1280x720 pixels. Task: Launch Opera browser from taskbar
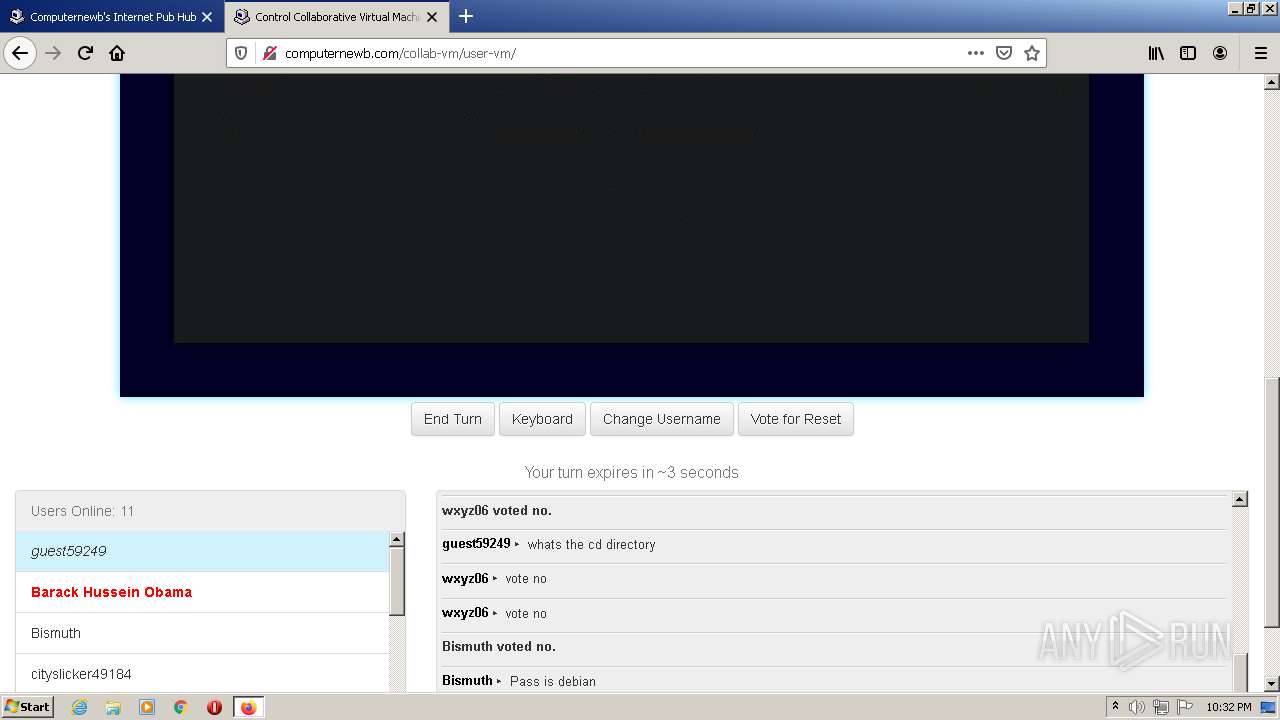(214, 707)
